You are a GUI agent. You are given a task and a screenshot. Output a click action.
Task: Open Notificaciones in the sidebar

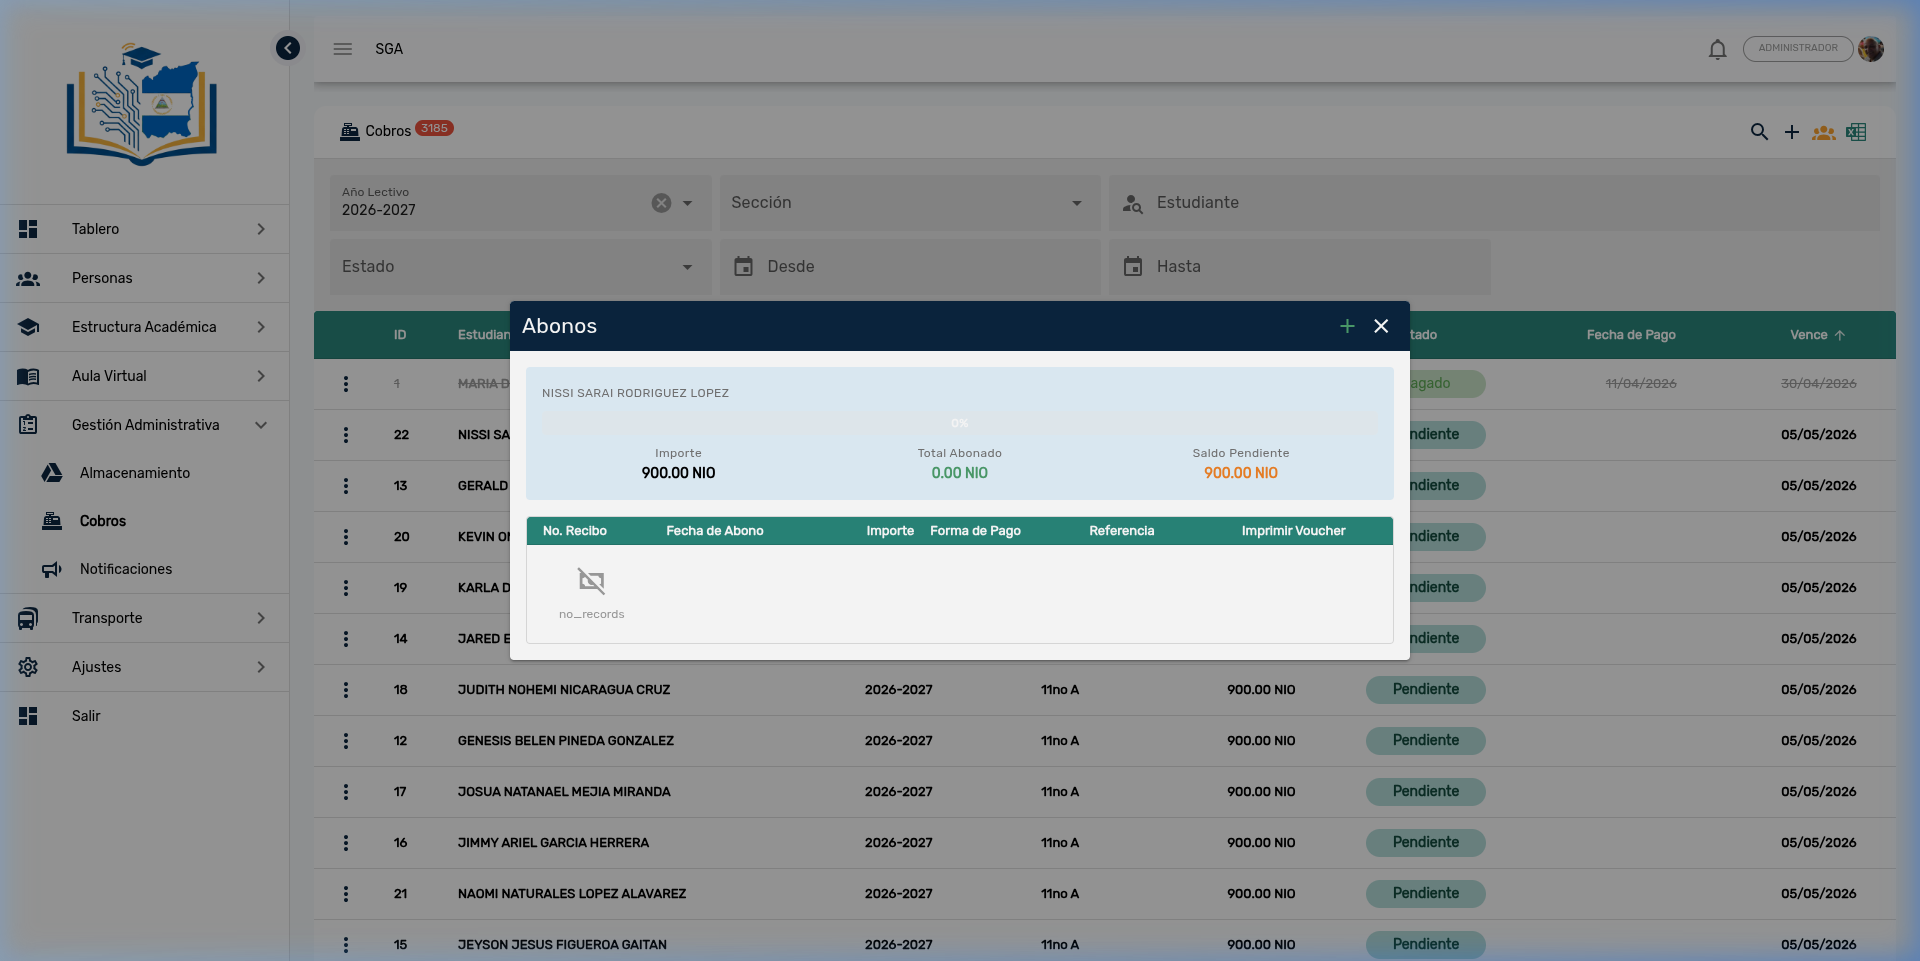pyautogui.click(x=126, y=569)
